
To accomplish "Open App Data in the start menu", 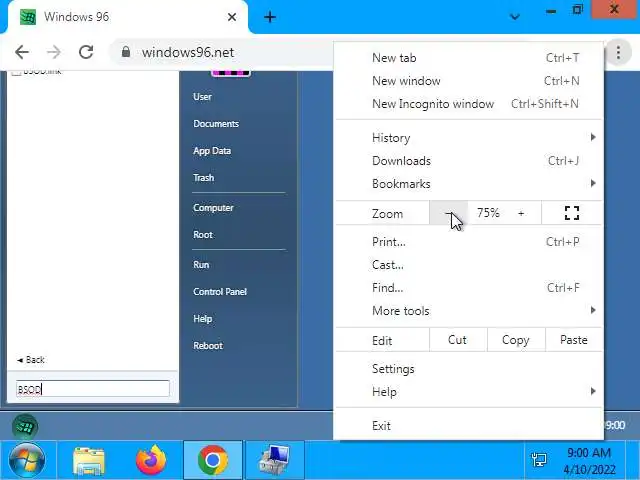I will click(x=212, y=151).
